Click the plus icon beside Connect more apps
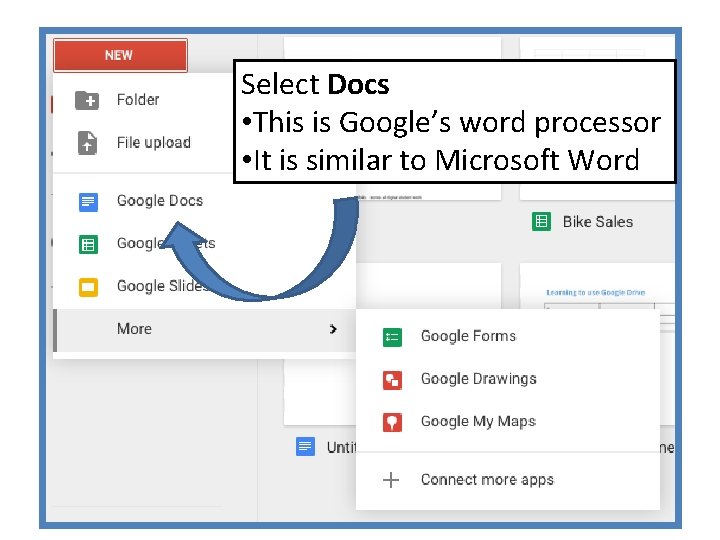This screenshot has height=540, width=720. (x=391, y=480)
